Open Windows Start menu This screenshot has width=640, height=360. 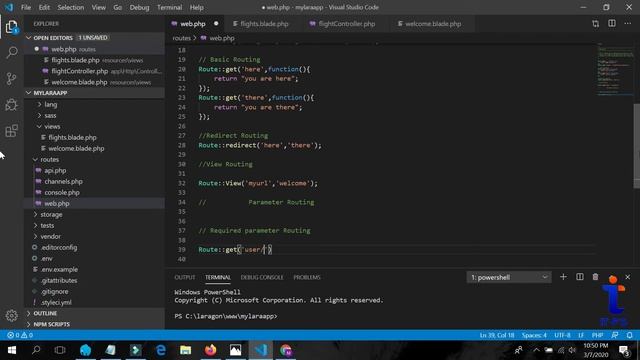[x=11, y=350]
